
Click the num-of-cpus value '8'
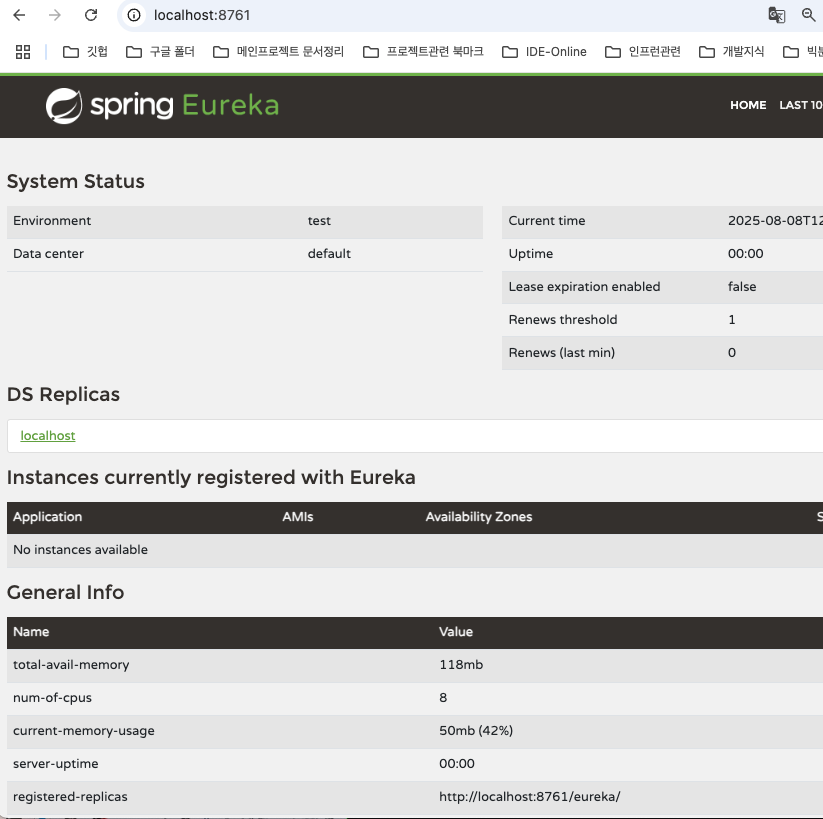pyautogui.click(x=443, y=698)
